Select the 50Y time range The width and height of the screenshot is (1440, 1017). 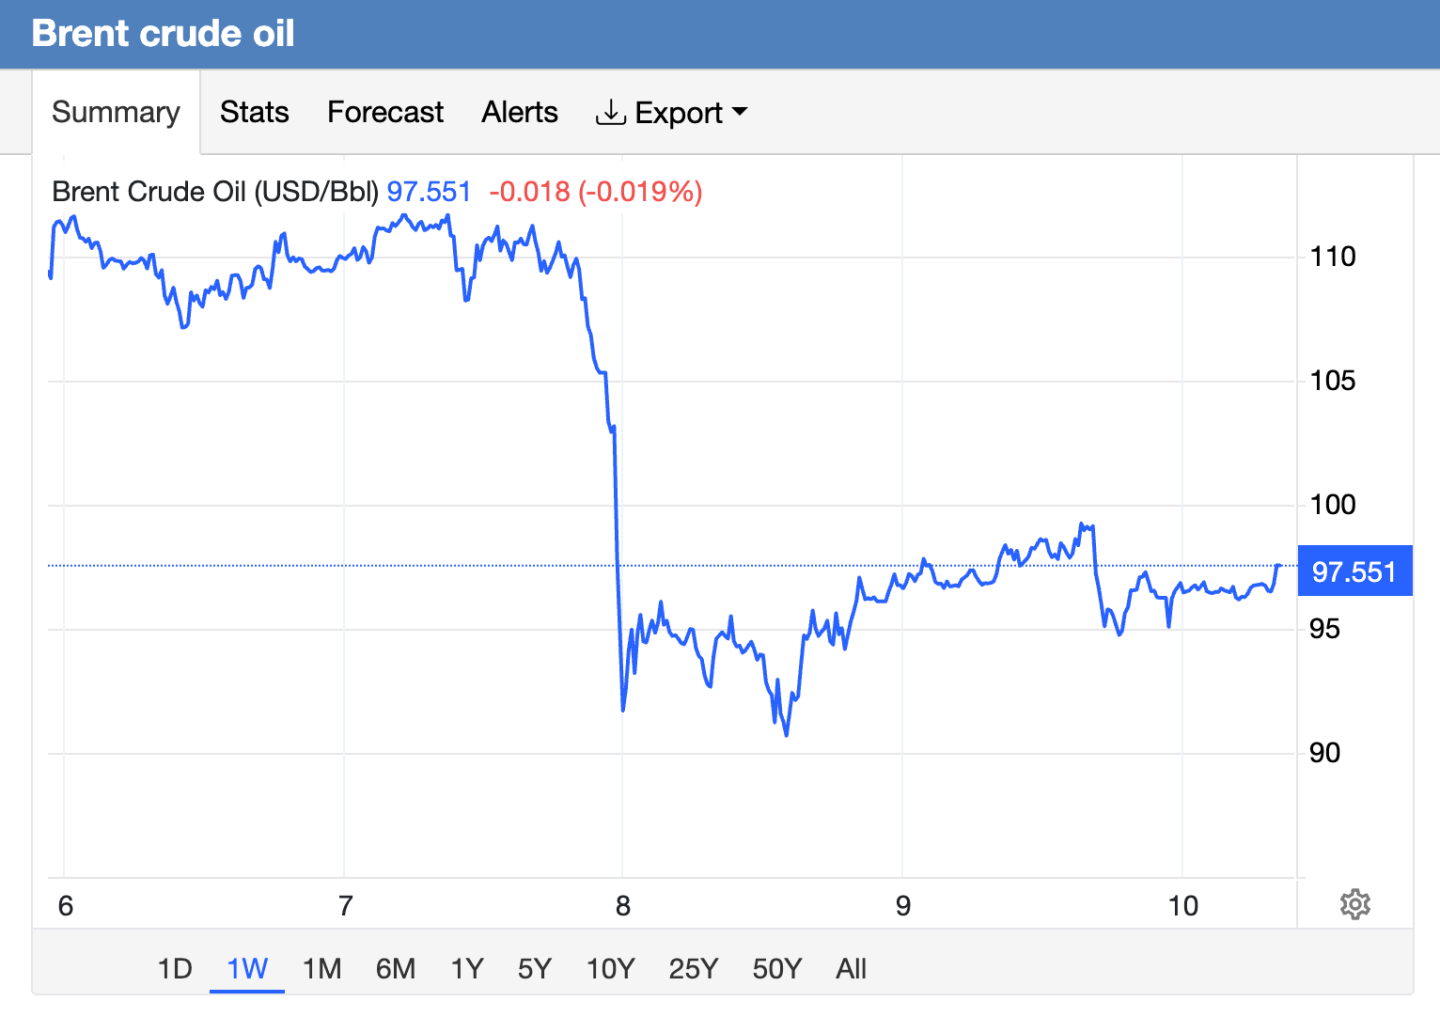[777, 968]
